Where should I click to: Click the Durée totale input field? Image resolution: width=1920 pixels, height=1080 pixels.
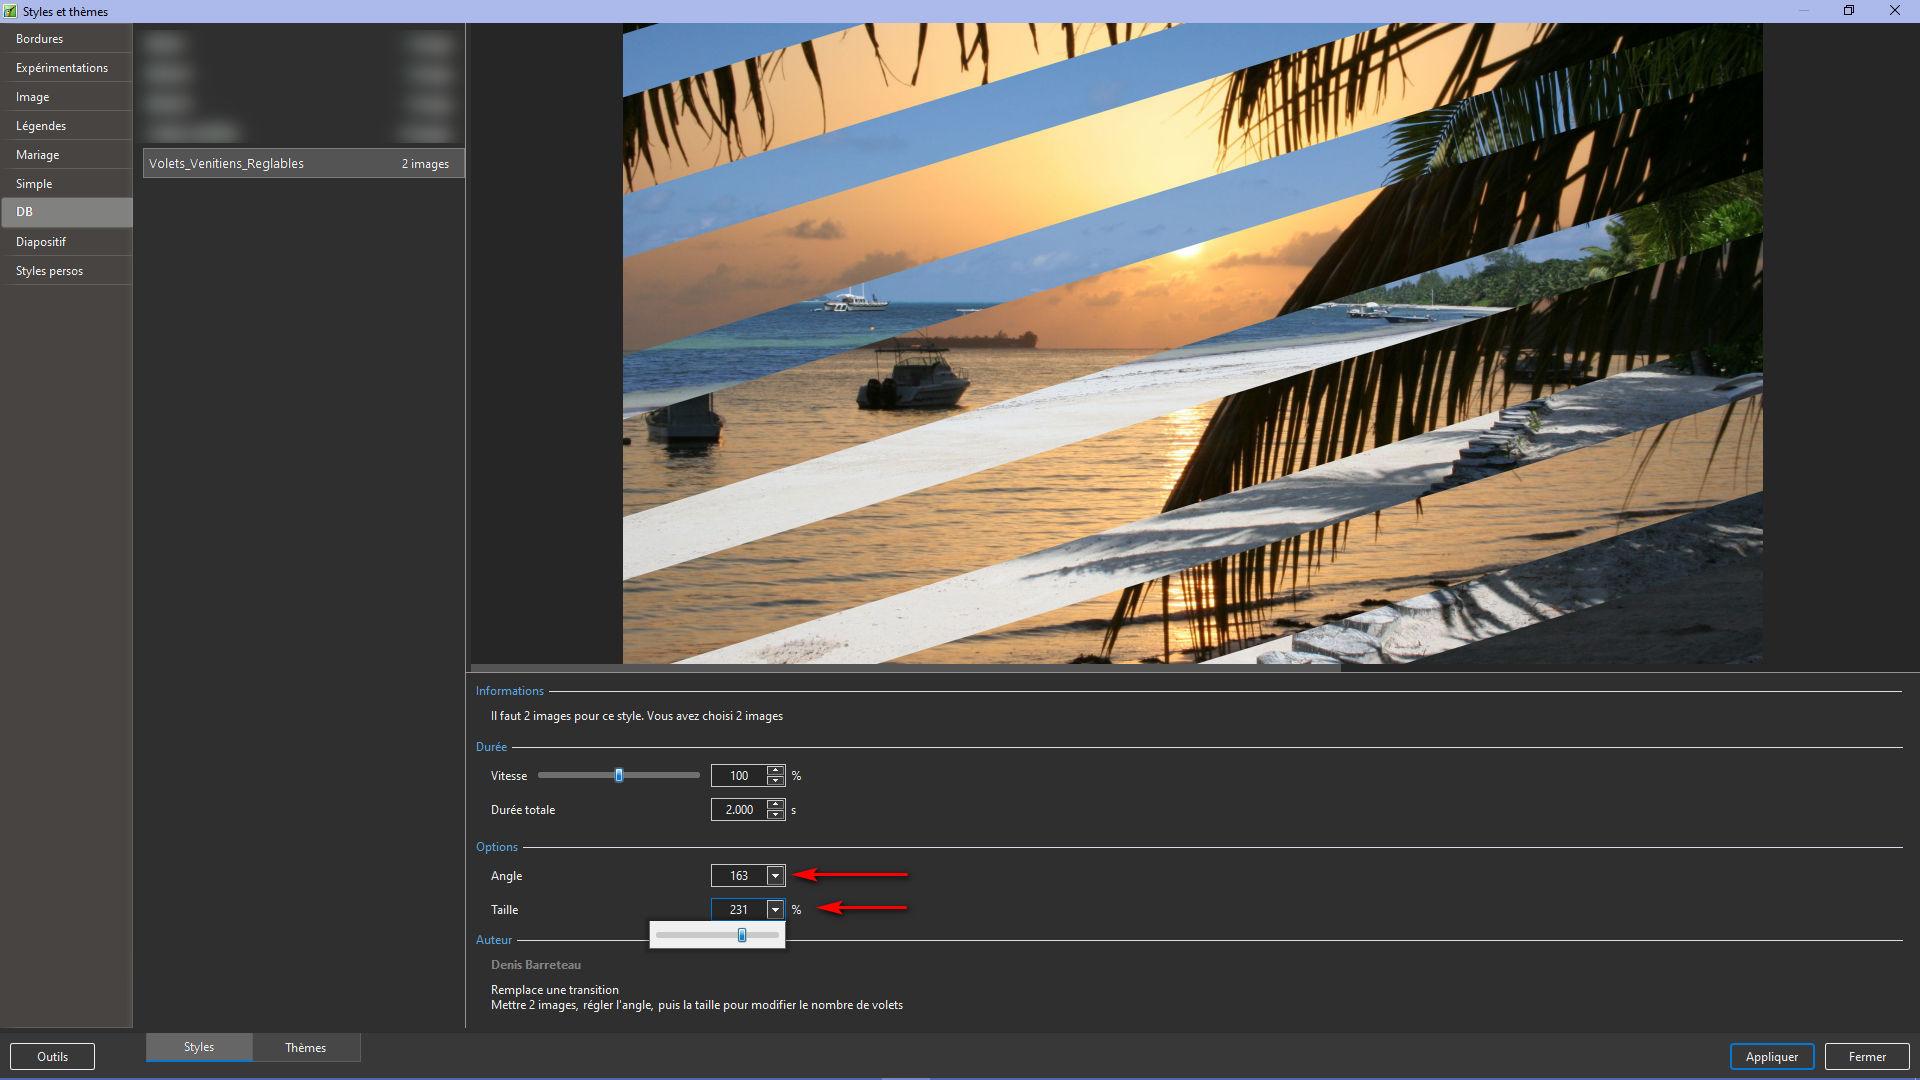tap(738, 810)
